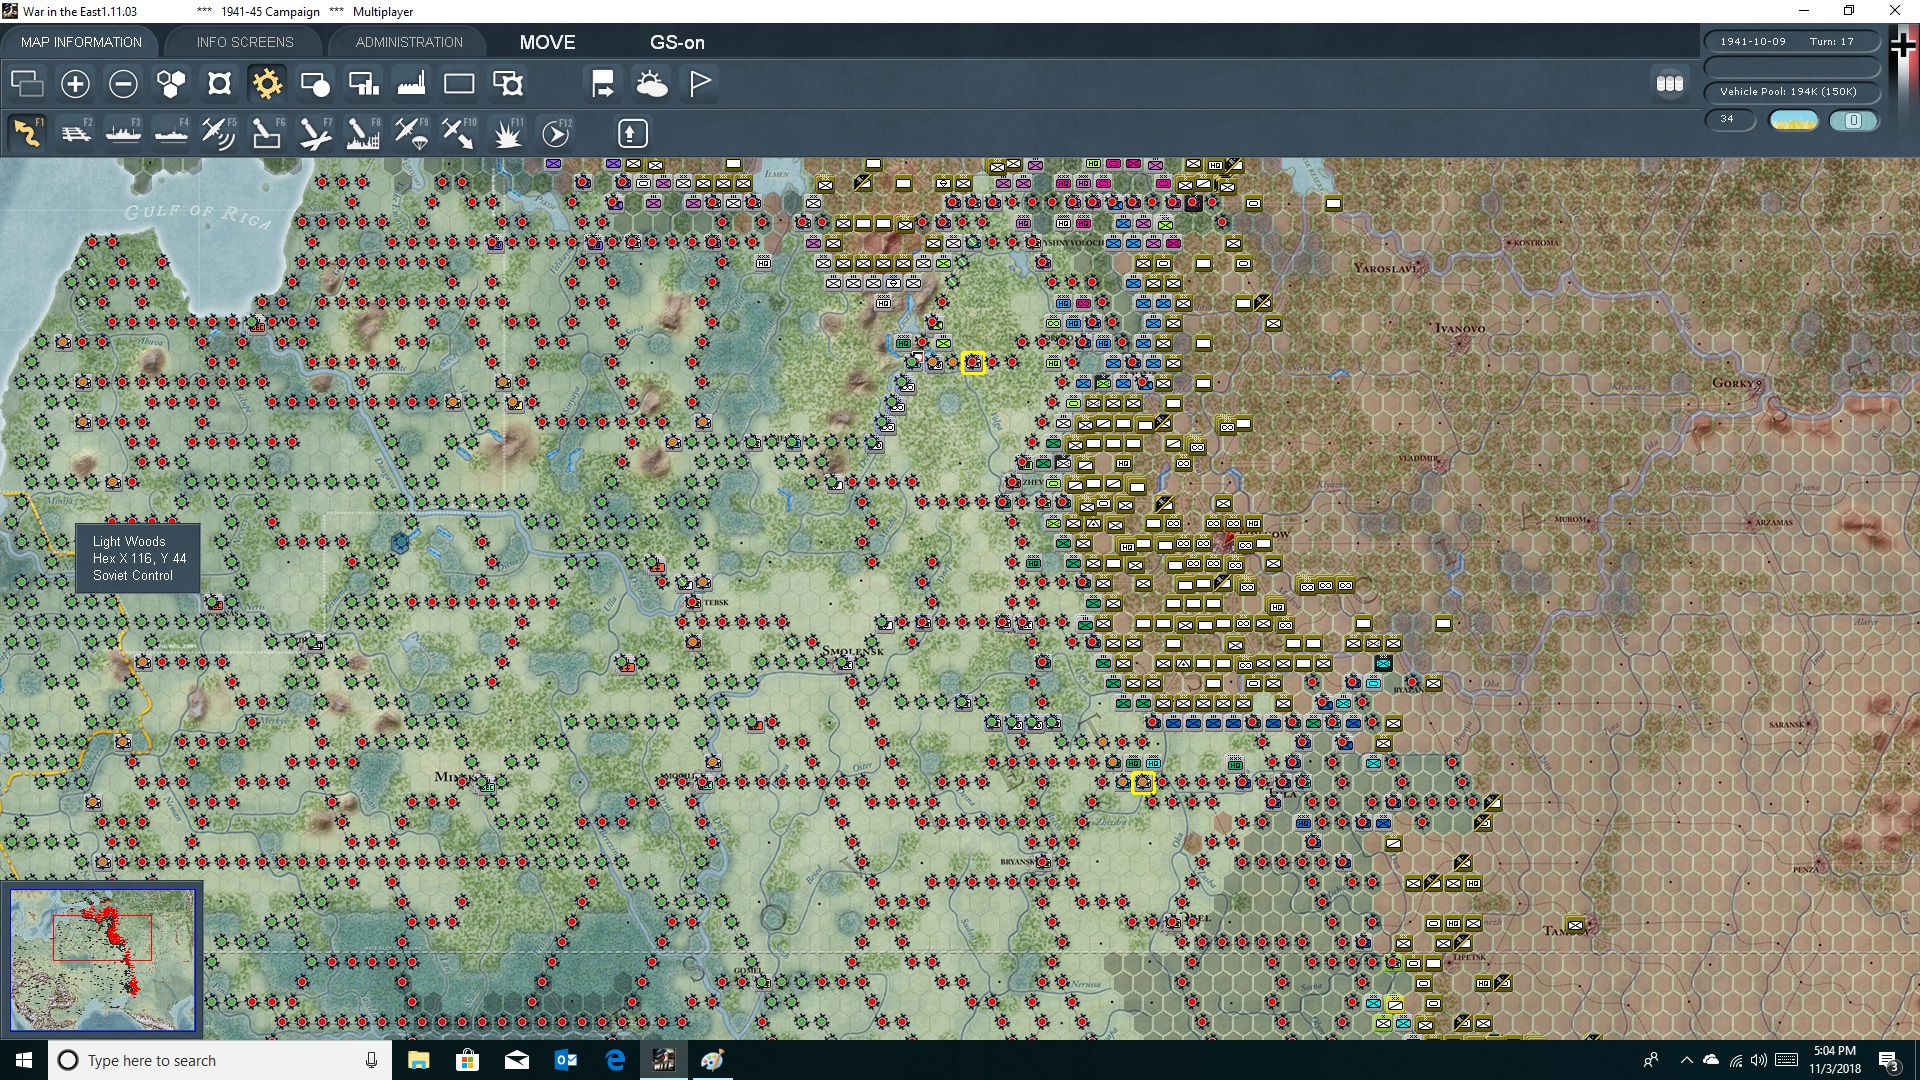Zoom in the map with plus icon
Screen dimensions: 1920x1080
pyautogui.click(x=75, y=84)
